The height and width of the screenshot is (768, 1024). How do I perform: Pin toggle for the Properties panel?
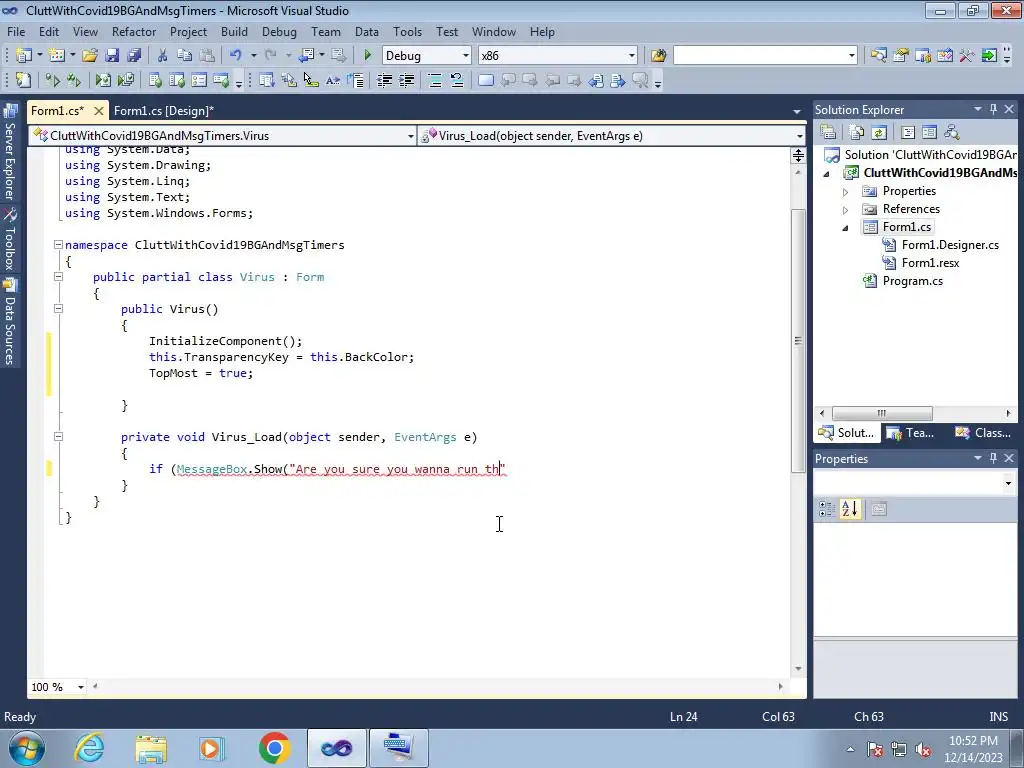[x=993, y=458]
